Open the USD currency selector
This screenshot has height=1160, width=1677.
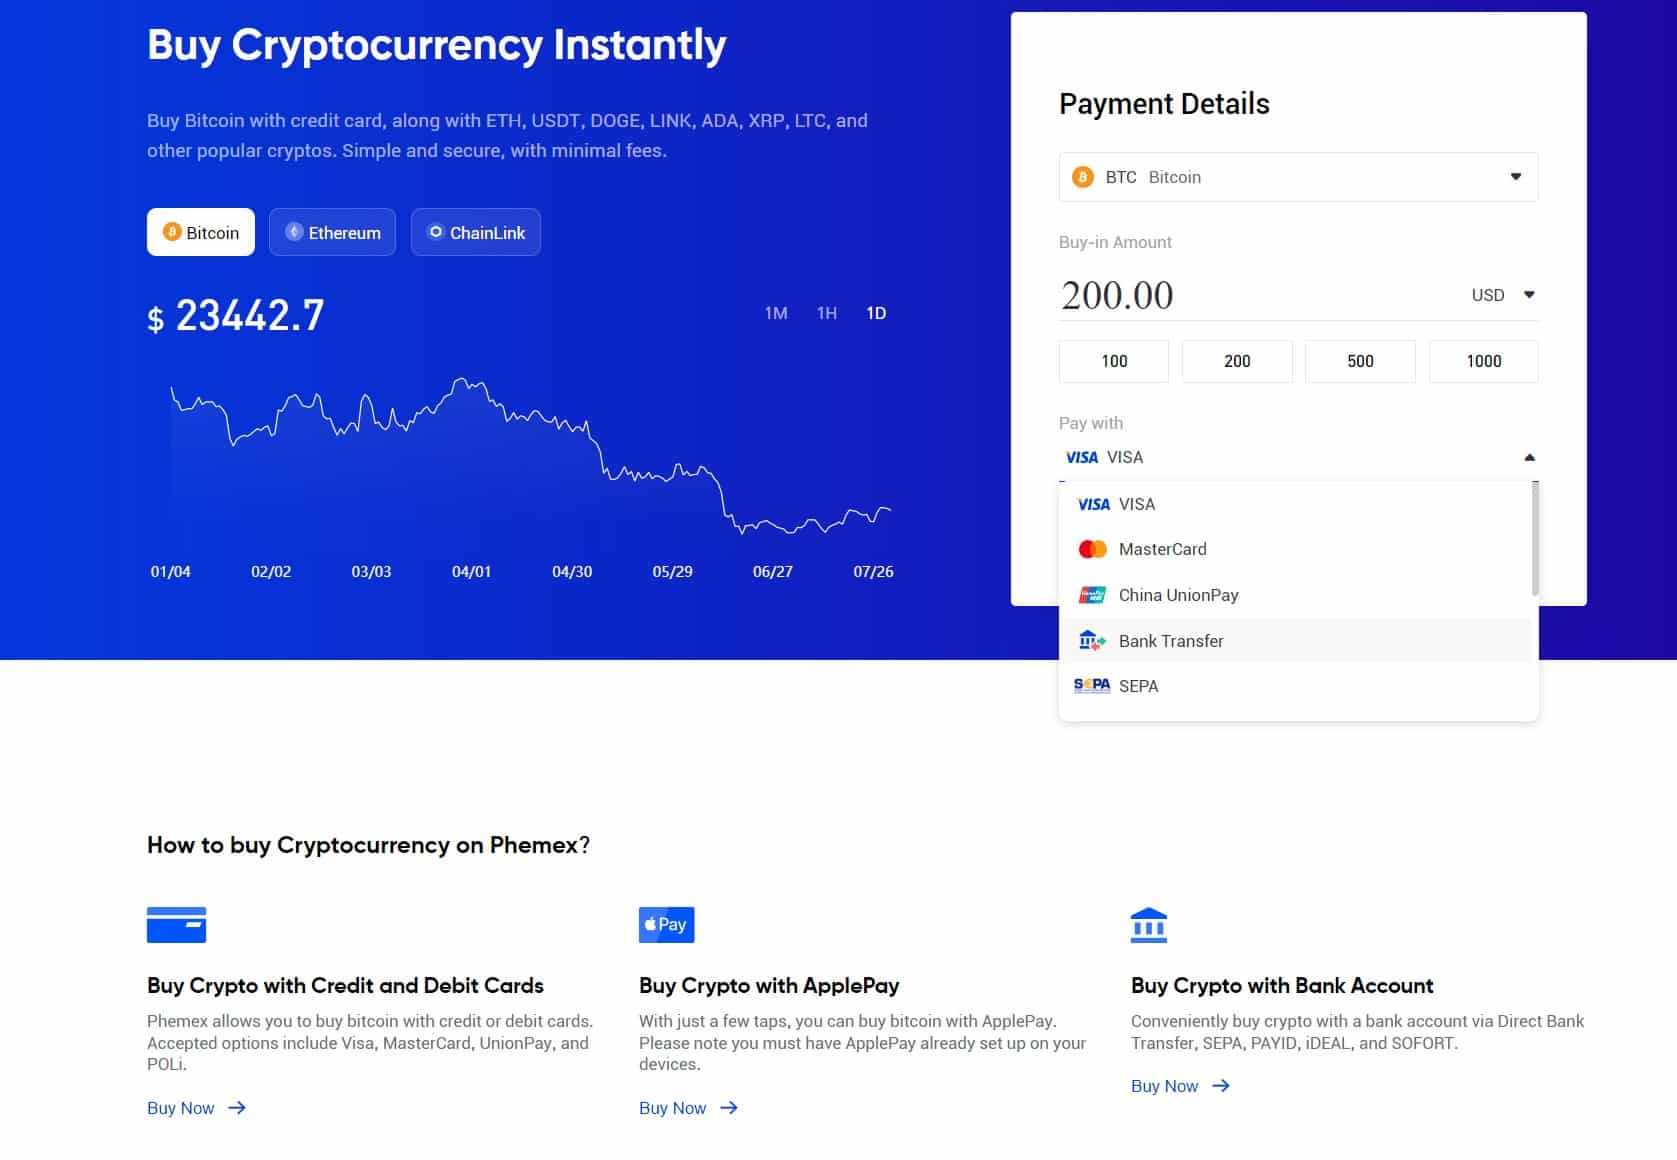(x=1502, y=295)
